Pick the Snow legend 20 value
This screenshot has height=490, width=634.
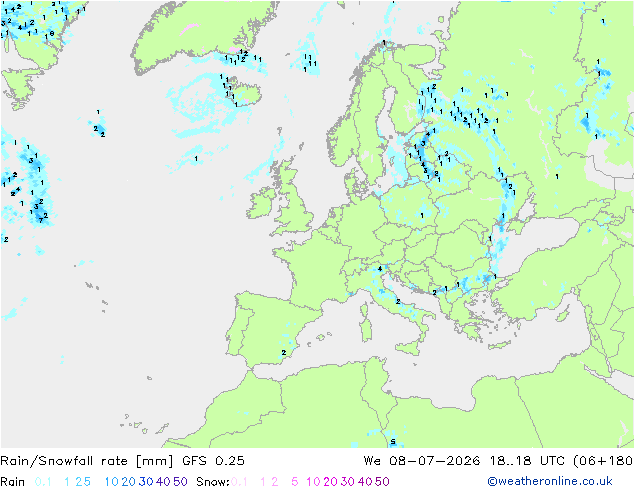point(330,482)
